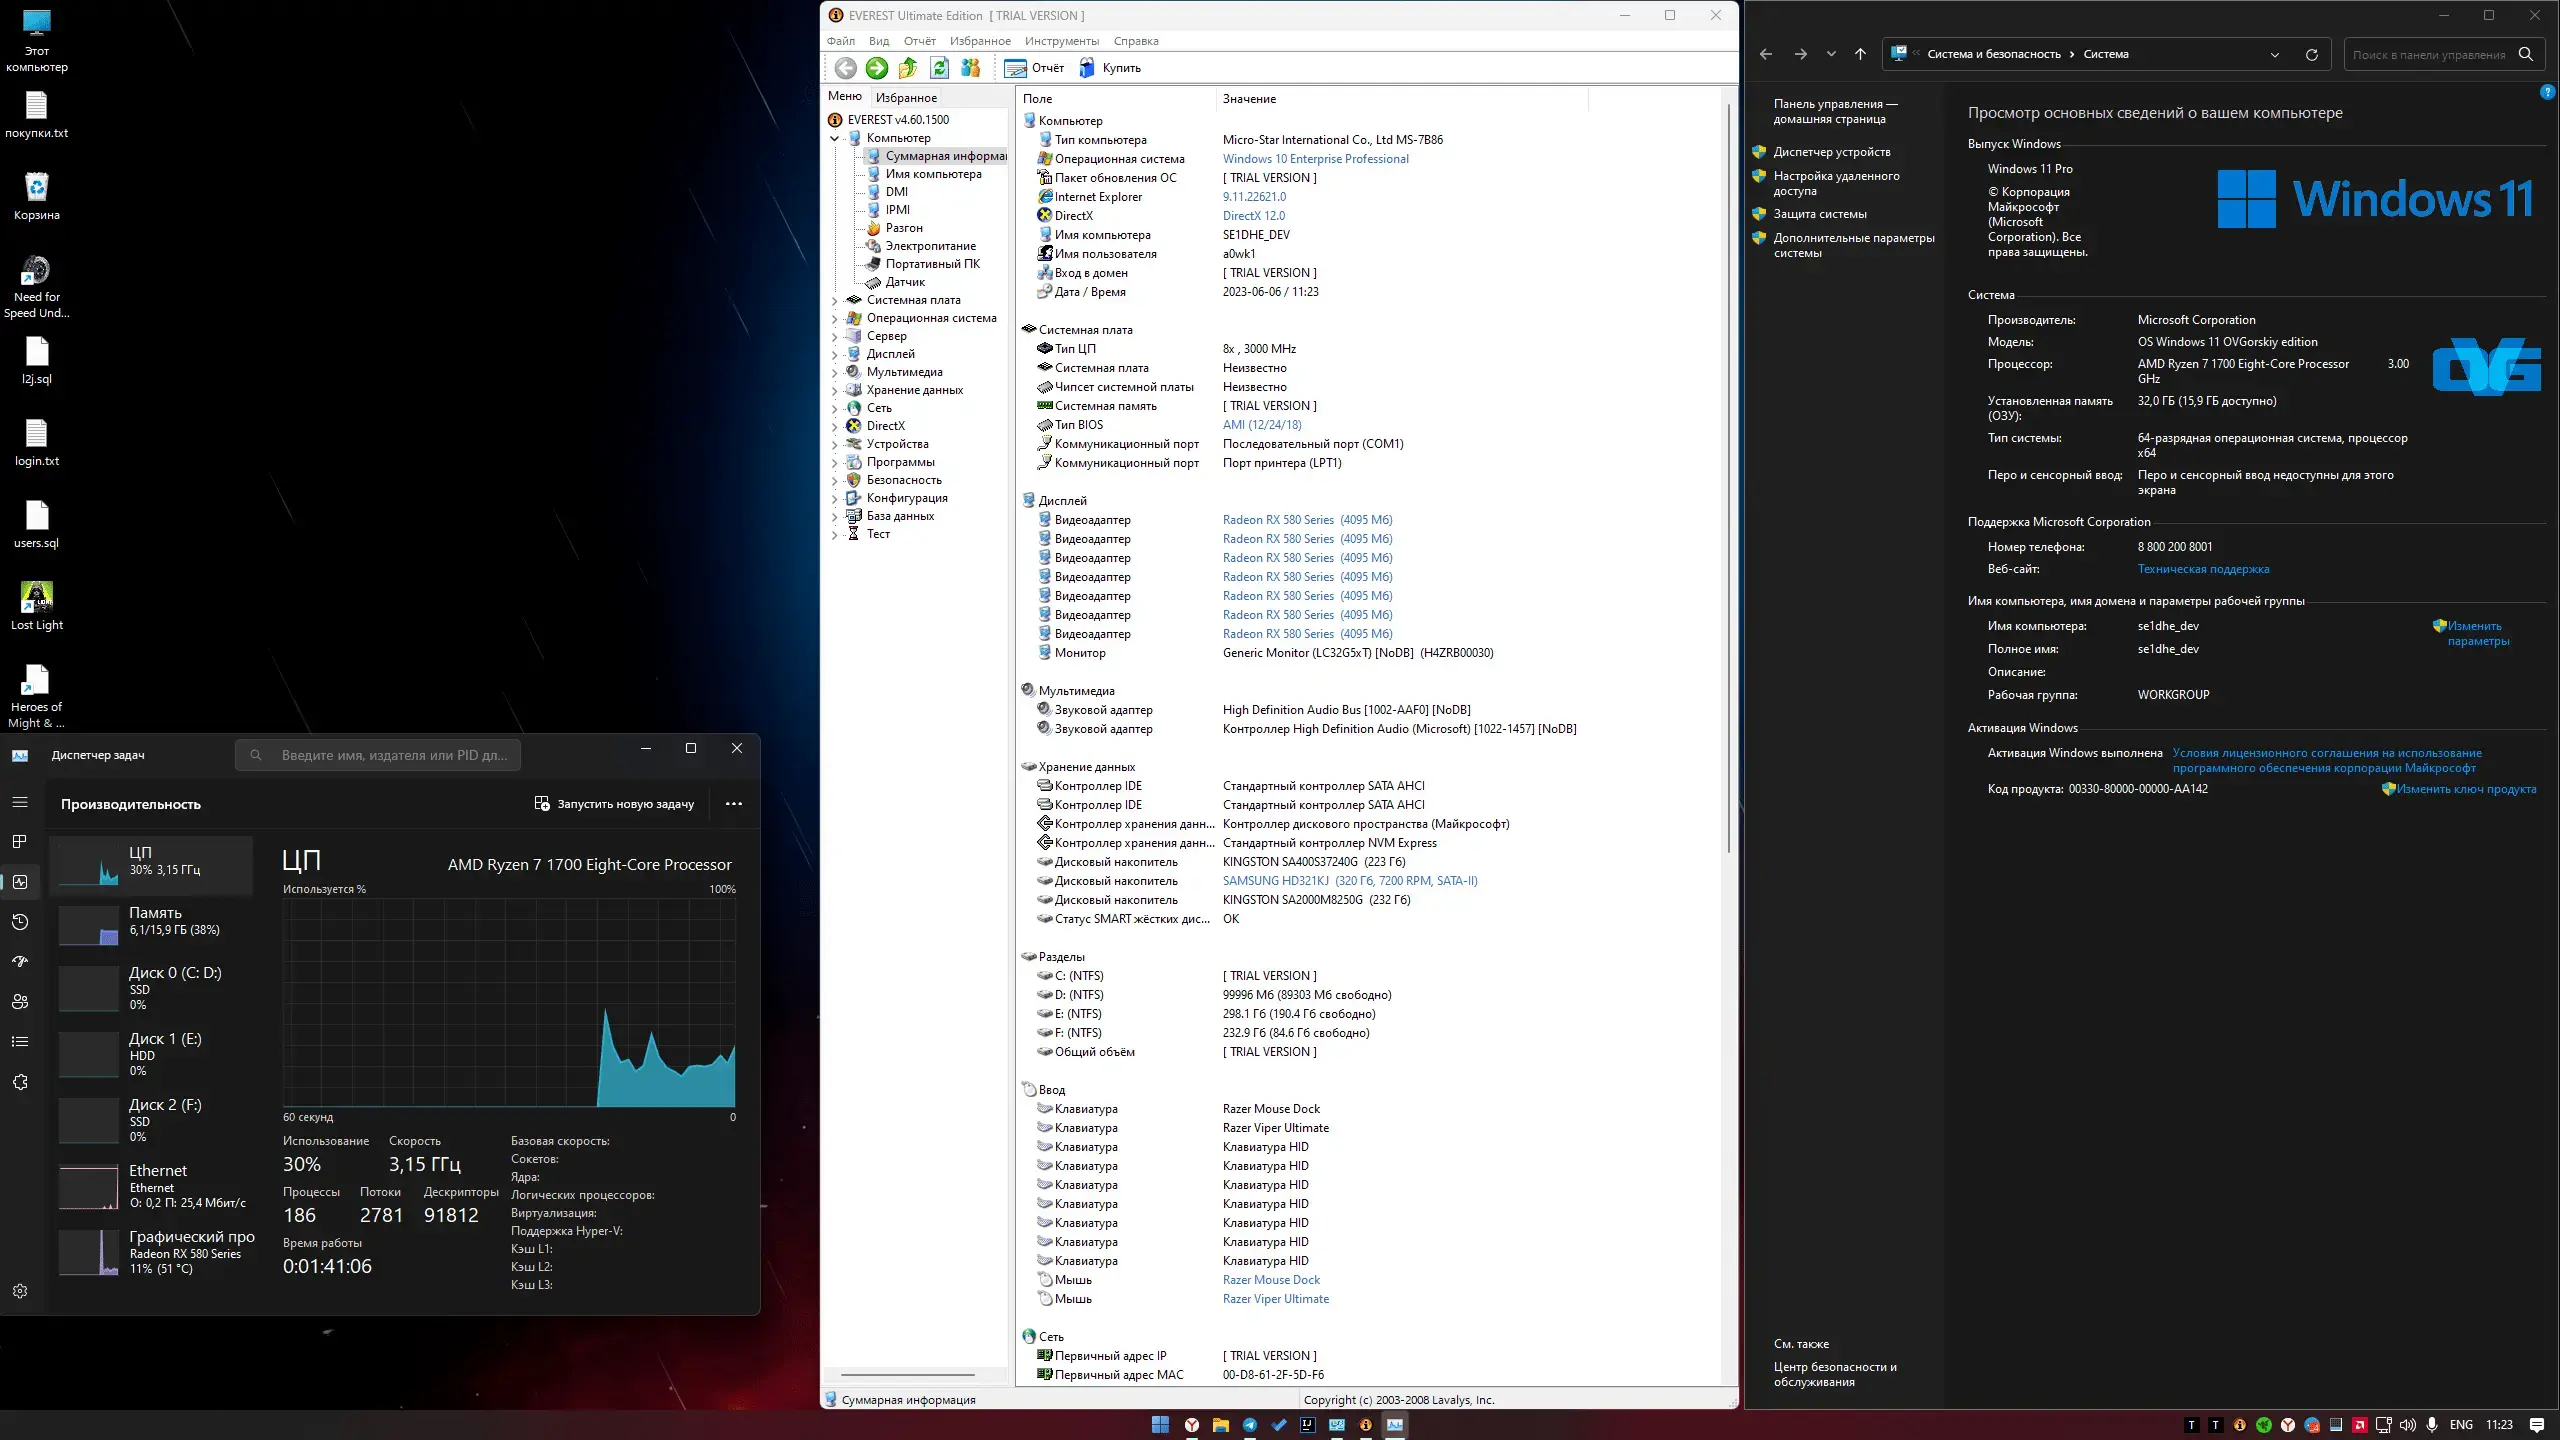Click Запустить новую задачу button
2560x1440 pixels.
coord(614,804)
